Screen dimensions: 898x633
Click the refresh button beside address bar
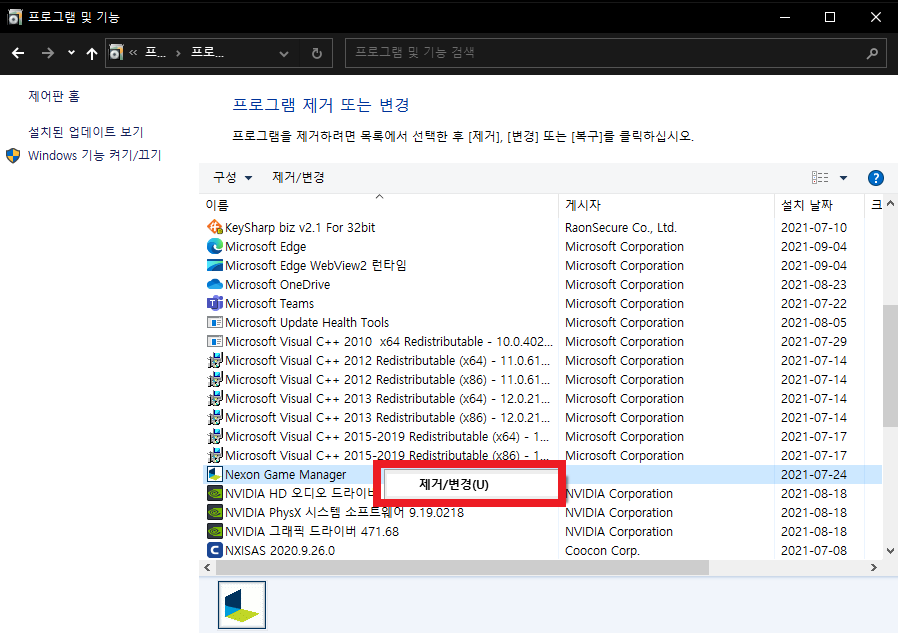317,53
